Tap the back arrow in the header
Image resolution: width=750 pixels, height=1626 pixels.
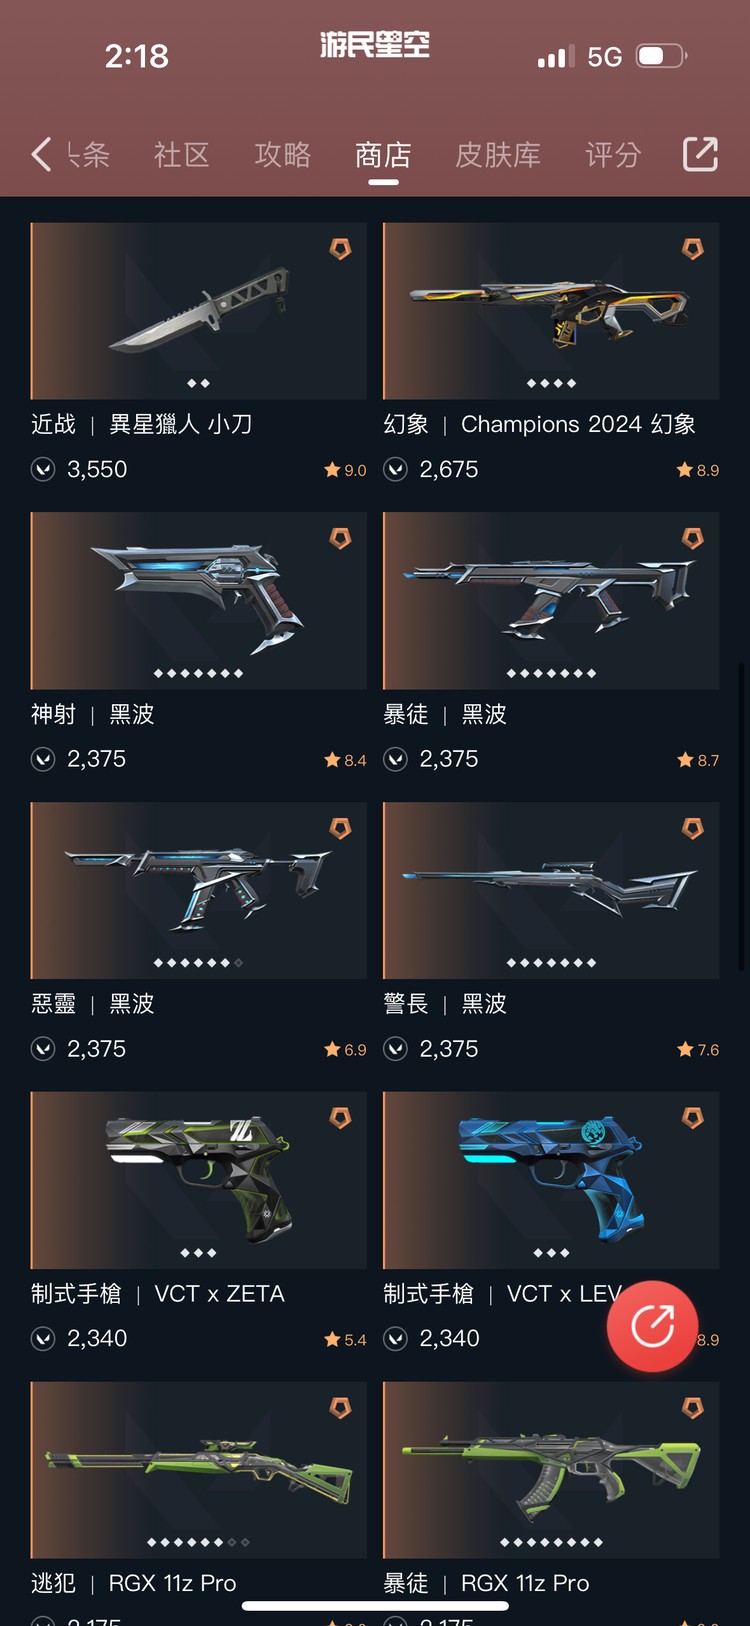(41, 154)
